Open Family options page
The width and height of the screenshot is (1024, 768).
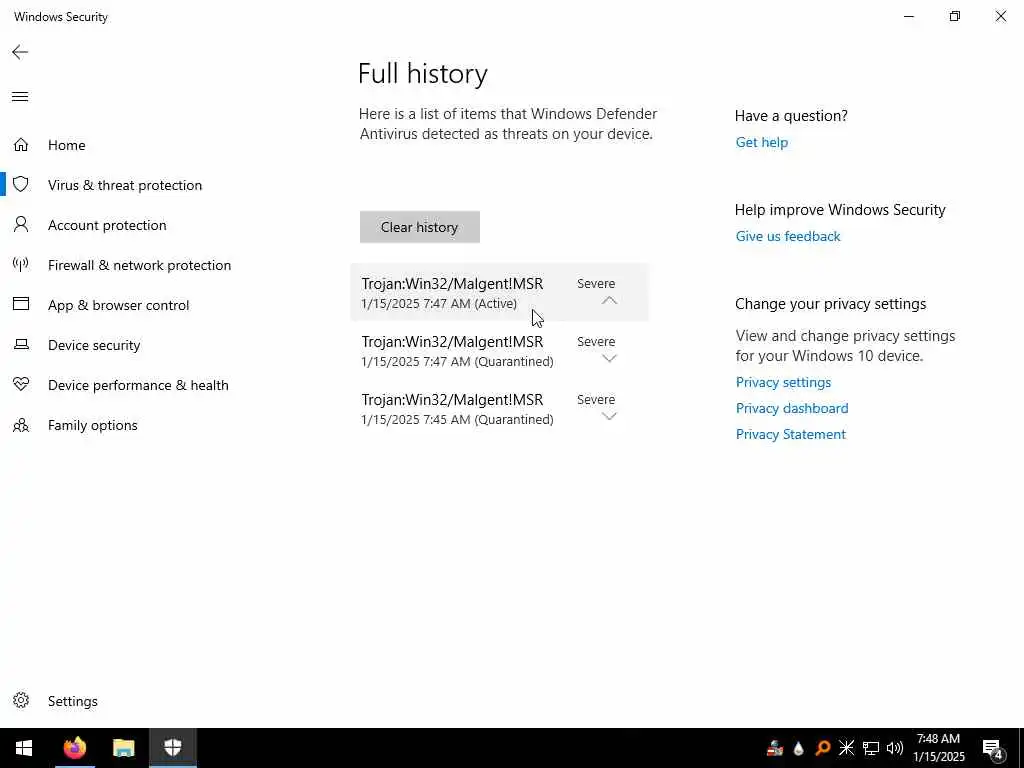pyautogui.click(x=93, y=425)
